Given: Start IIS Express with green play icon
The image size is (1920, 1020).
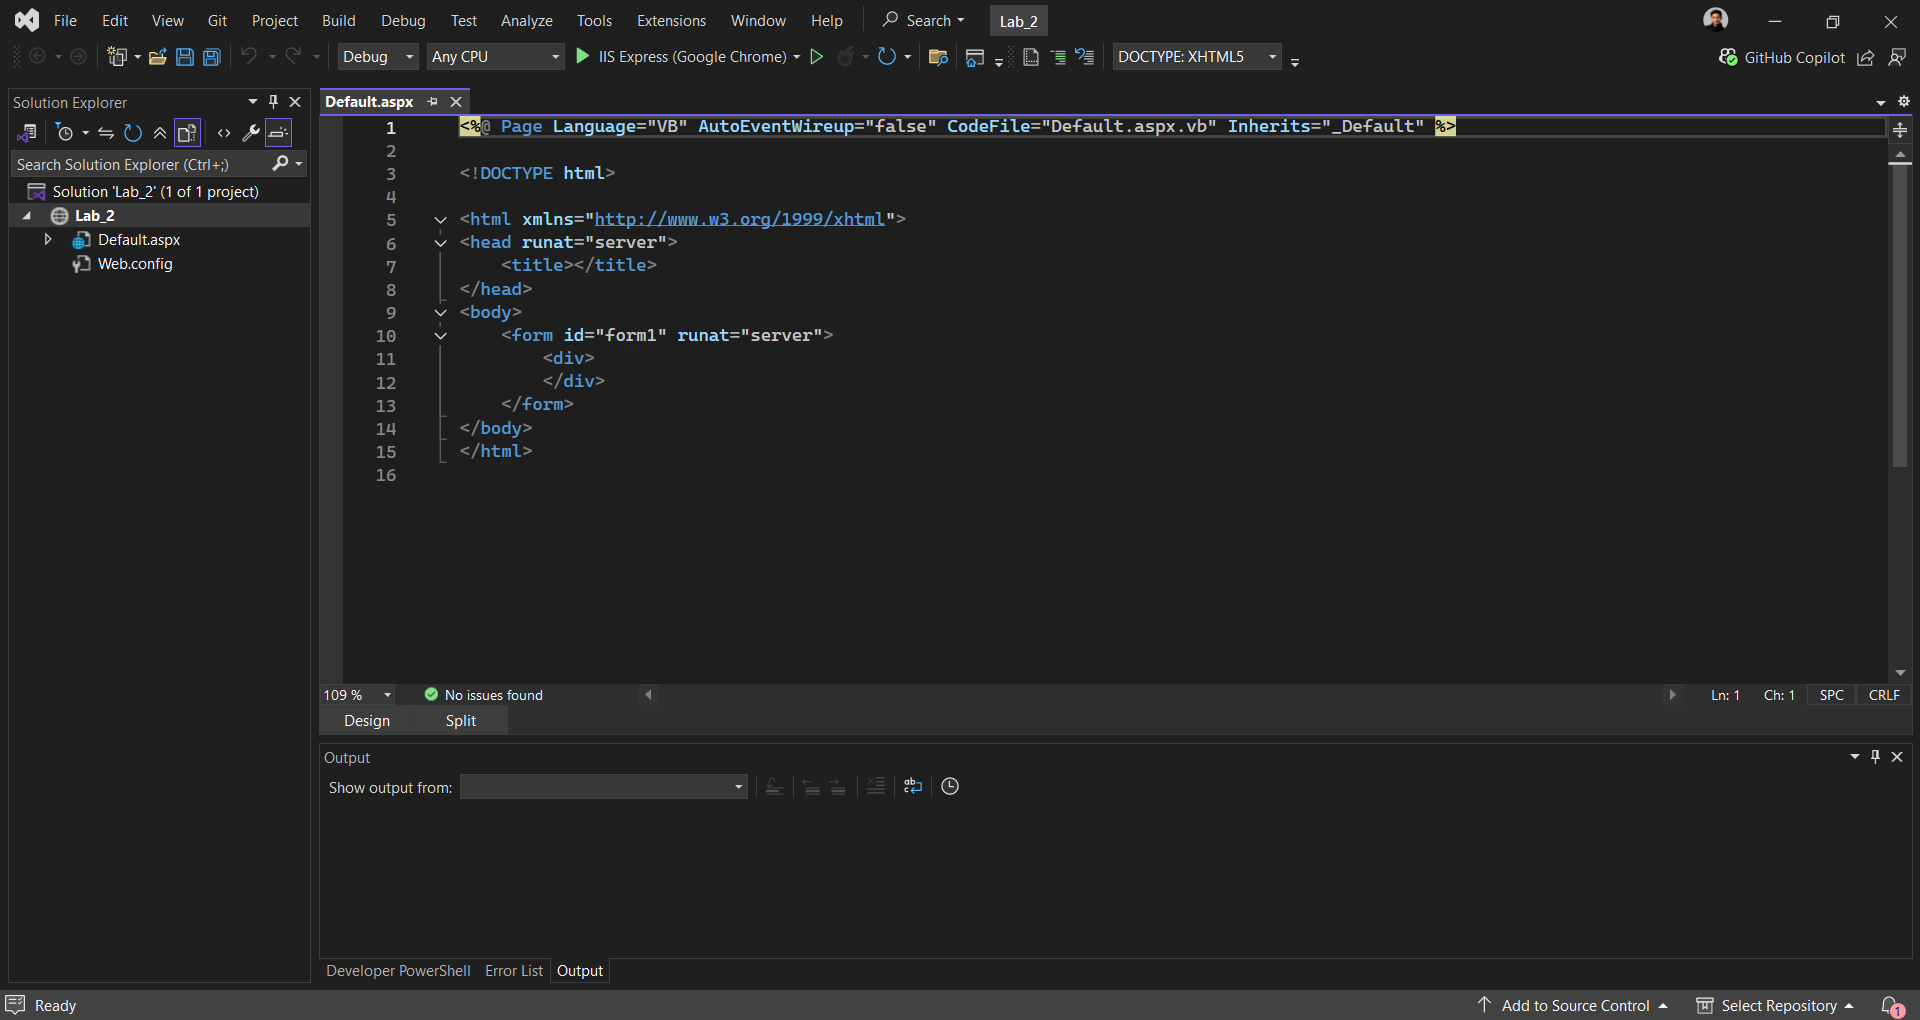Looking at the screenshot, I should [x=583, y=57].
